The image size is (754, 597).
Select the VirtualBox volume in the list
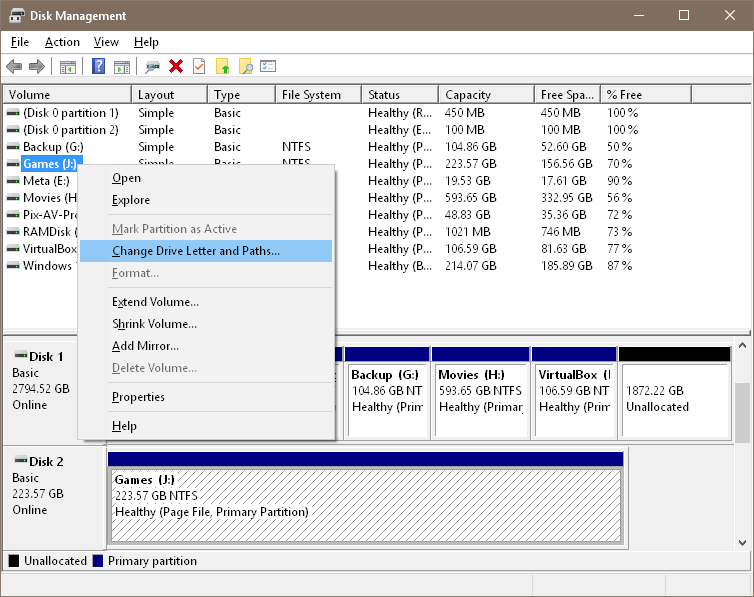coord(50,249)
